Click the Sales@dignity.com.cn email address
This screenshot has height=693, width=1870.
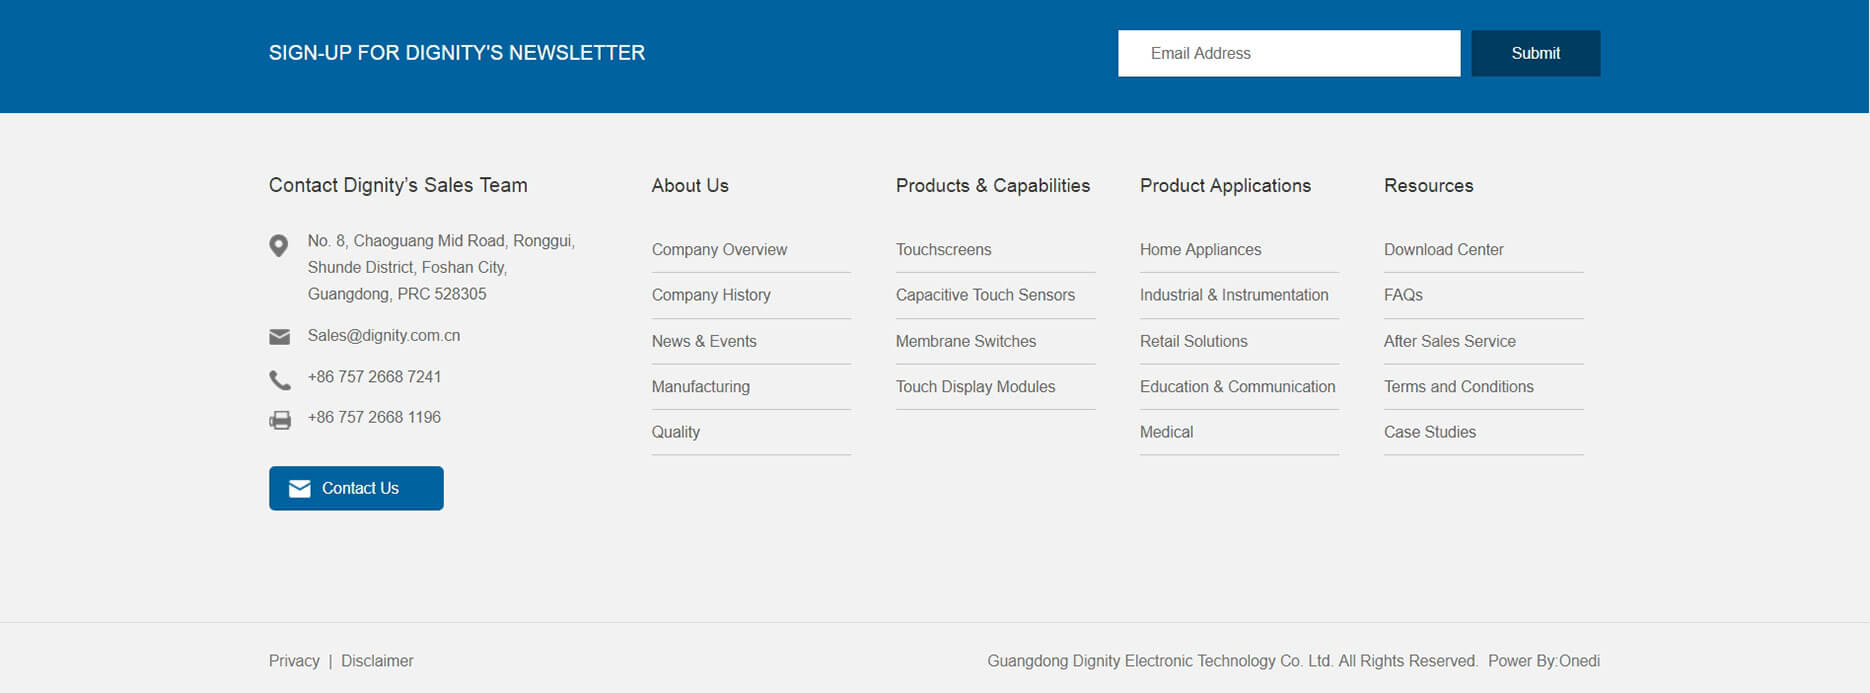384,336
